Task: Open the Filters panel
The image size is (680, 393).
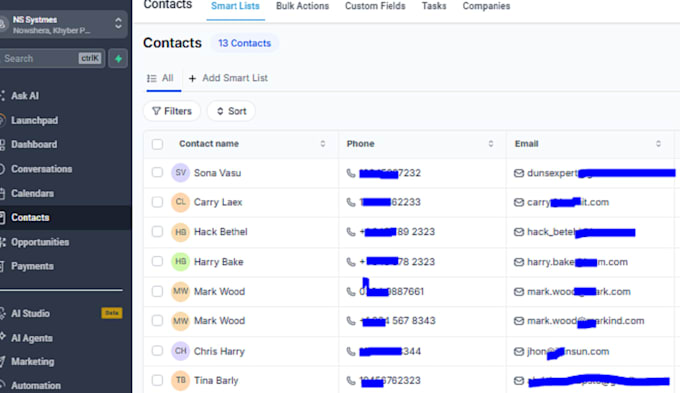Action: tap(172, 111)
